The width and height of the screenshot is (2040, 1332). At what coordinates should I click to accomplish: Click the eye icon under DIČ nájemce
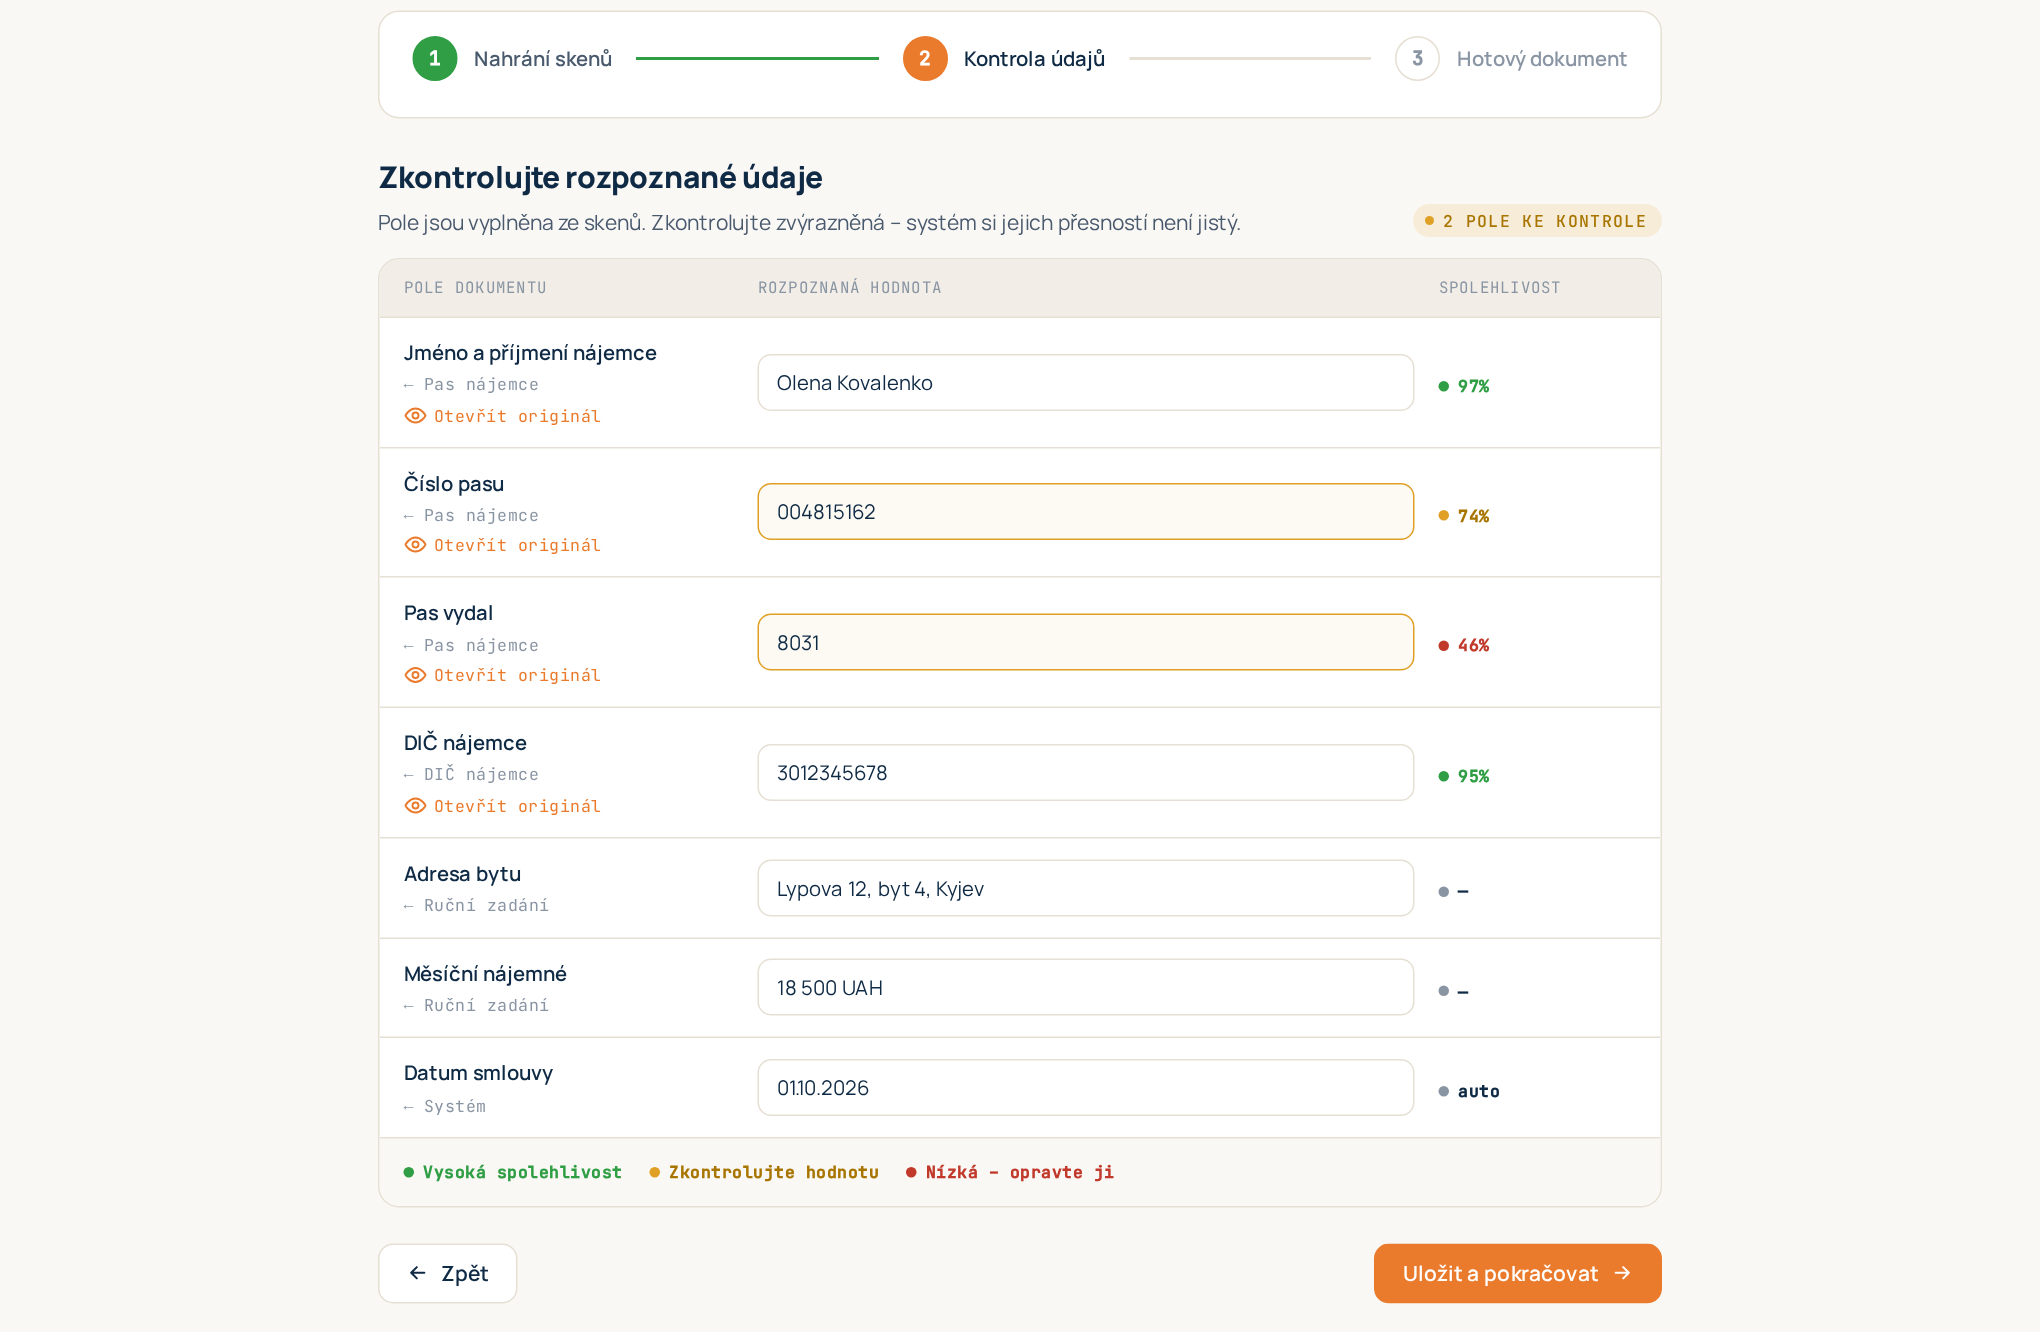click(x=415, y=806)
